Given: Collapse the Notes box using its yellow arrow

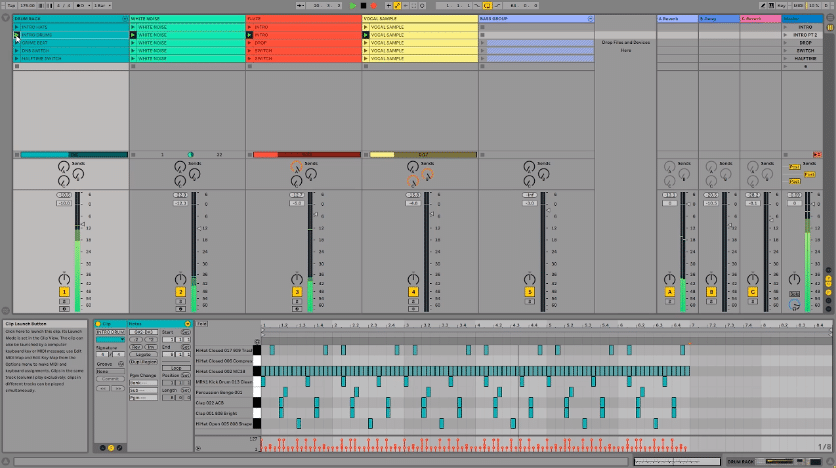Looking at the screenshot, I should point(187,324).
